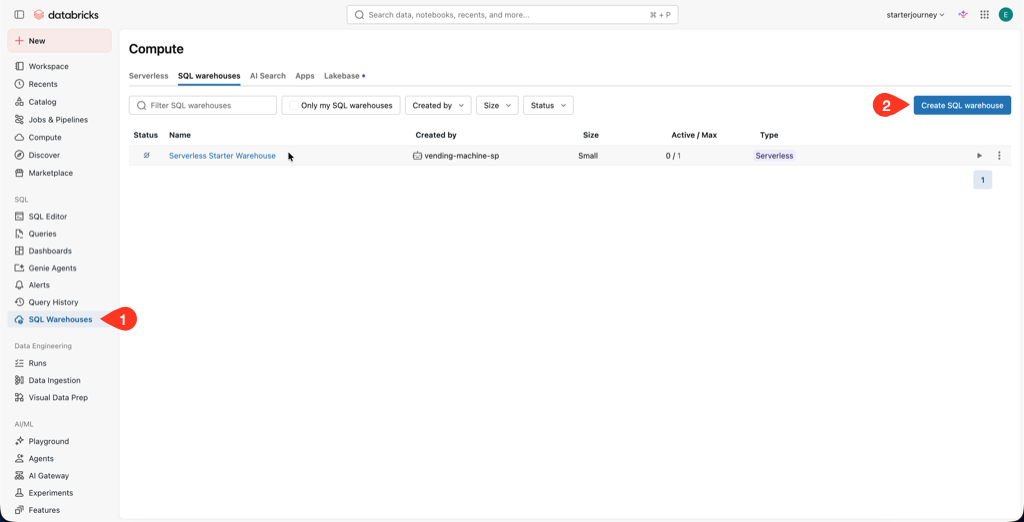Click the New button

click(59, 41)
